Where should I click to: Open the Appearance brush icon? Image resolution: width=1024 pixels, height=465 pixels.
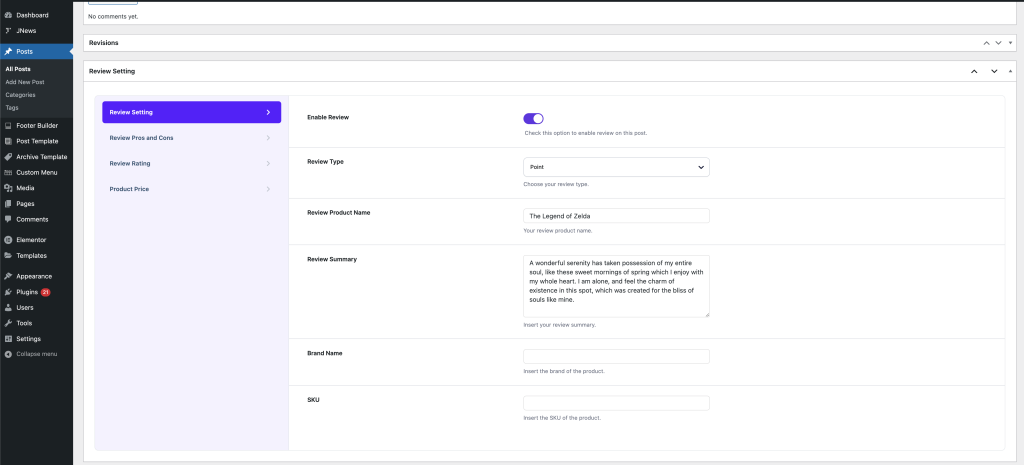pyautogui.click(x=8, y=276)
